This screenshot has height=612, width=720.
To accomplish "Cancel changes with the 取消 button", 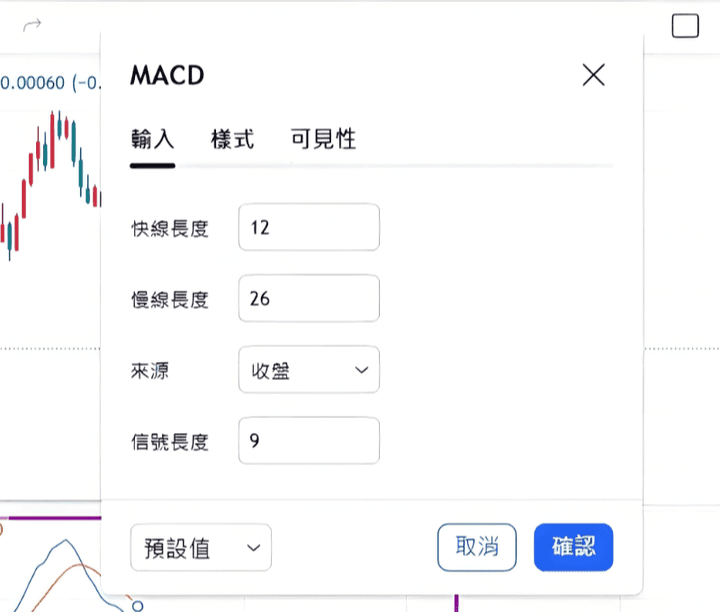I will pos(477,547).
